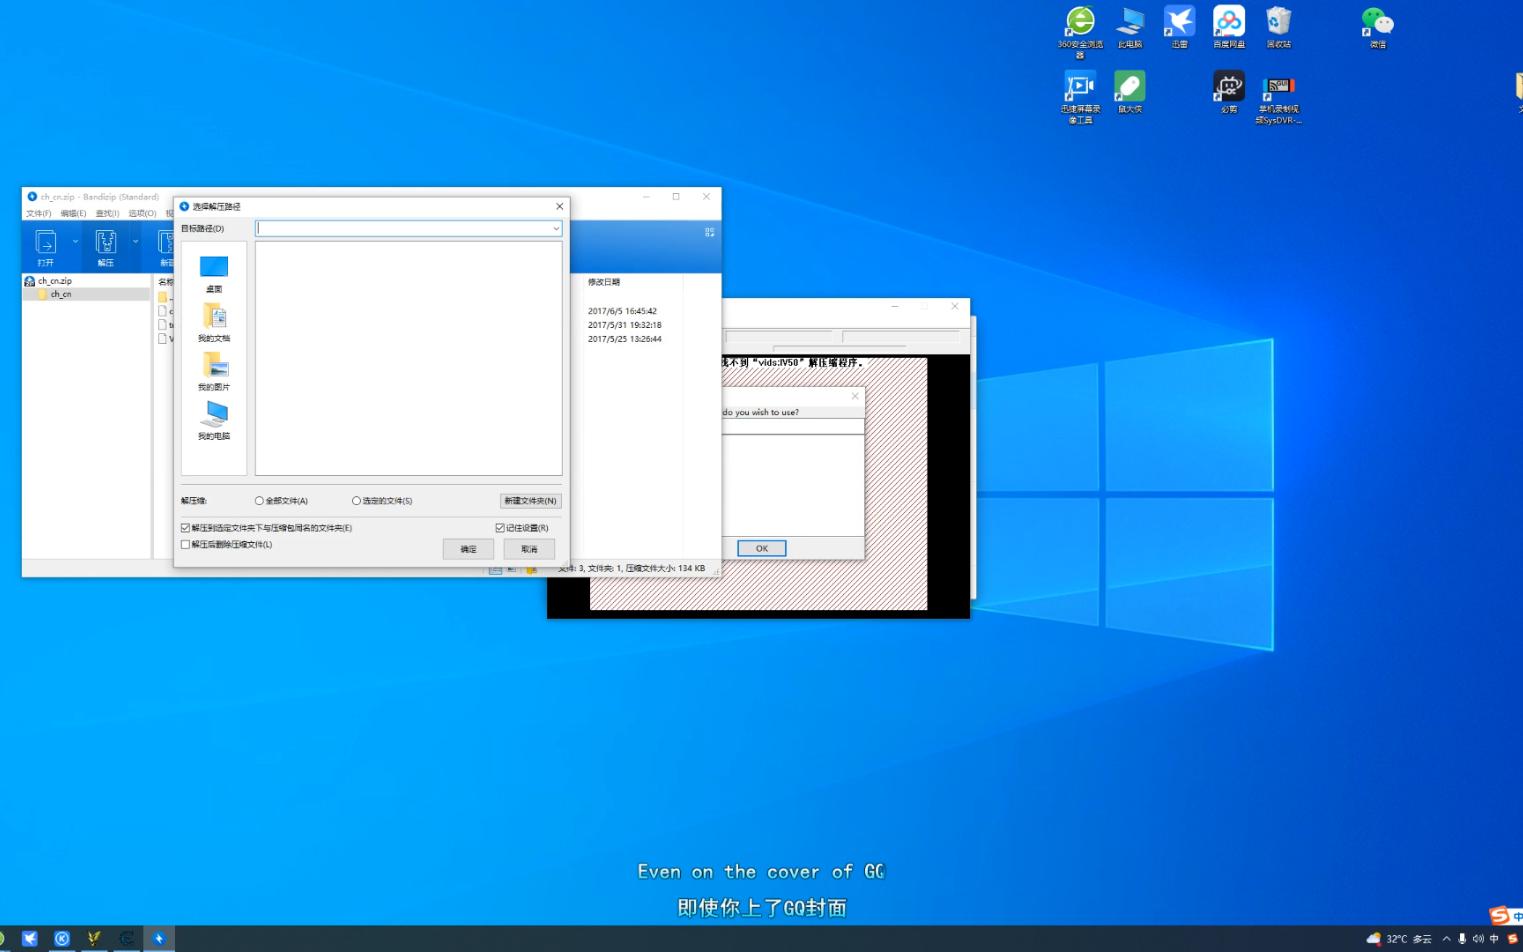Image resolution: width=1523 pixels, height=952 pixels.
Task: Enable the 解压后删除压缩文件(L) checkbox
Action: 185,544
